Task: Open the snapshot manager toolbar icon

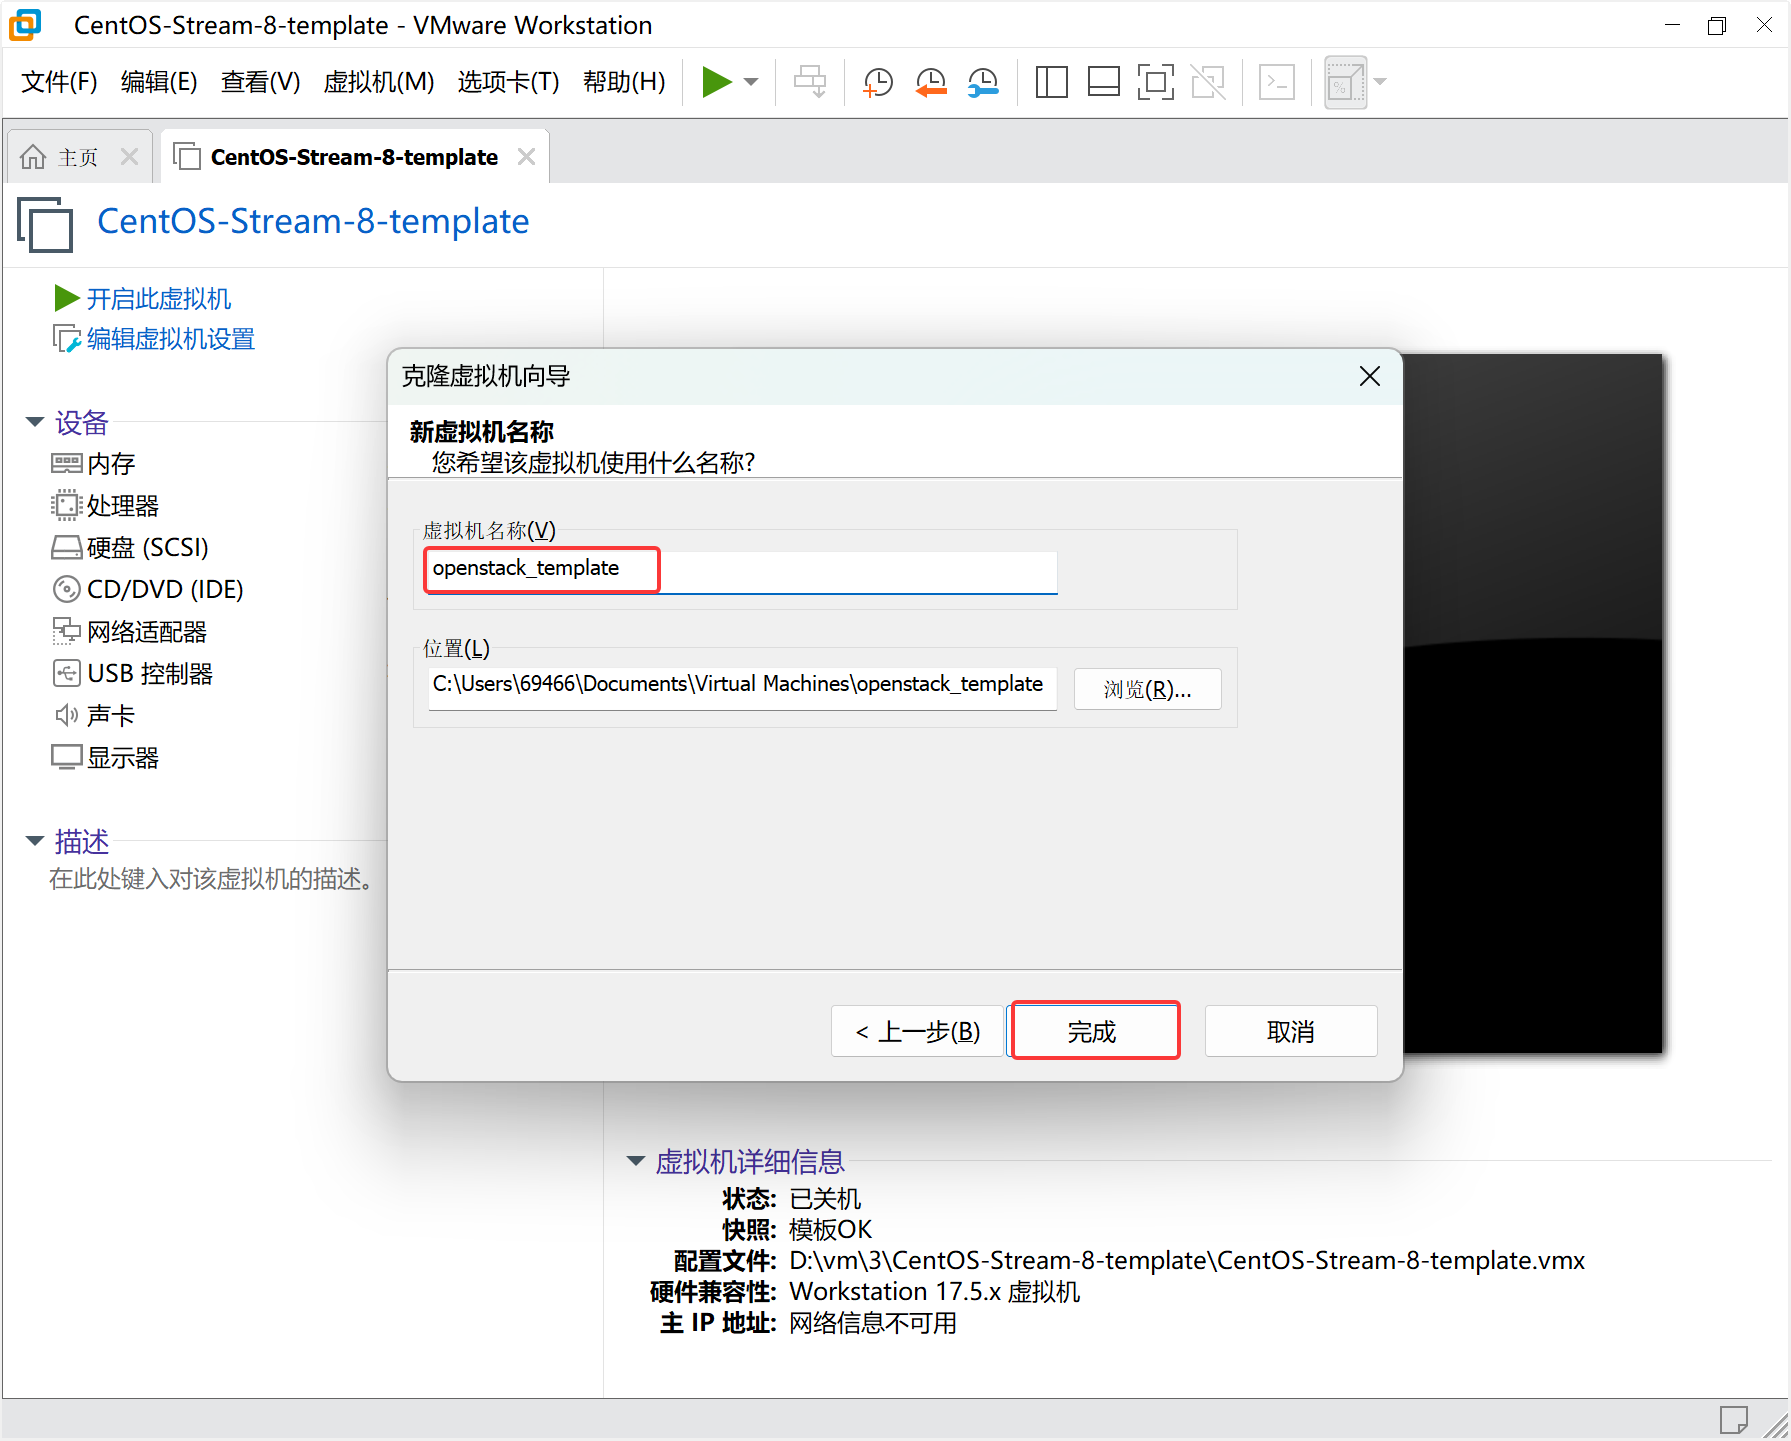Action: (984, 82)
